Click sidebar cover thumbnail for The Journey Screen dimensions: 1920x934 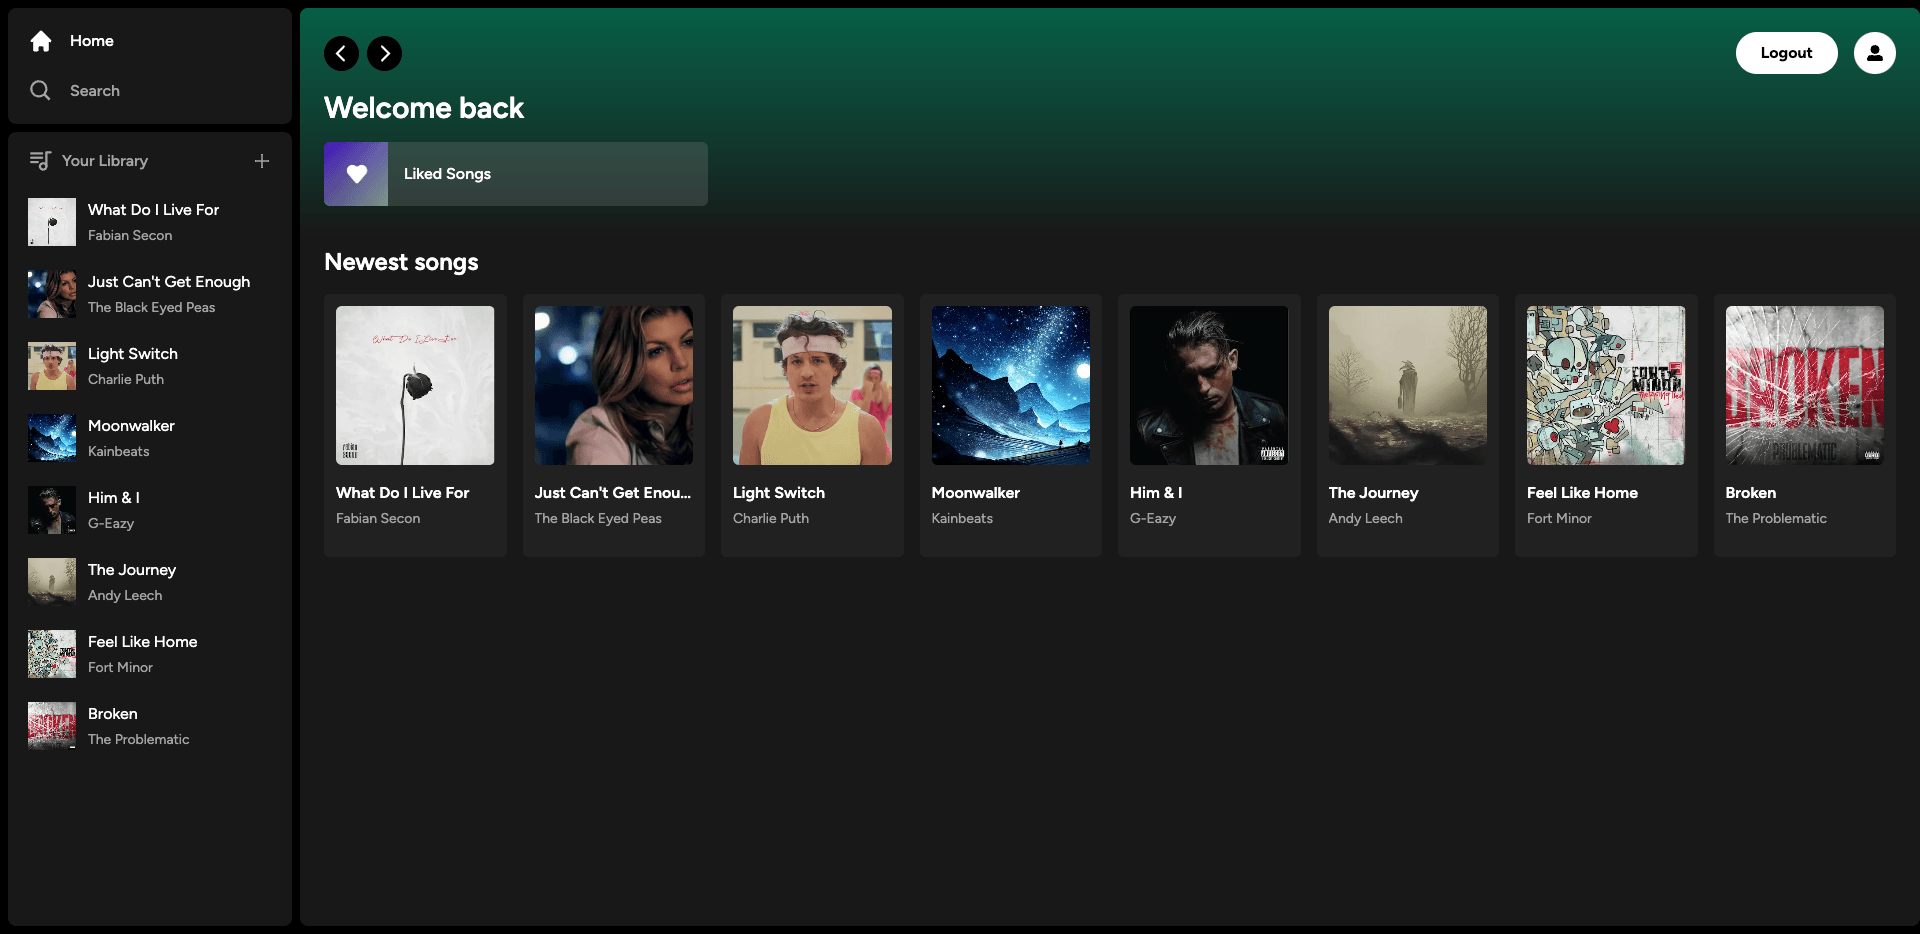click(52, 582)
